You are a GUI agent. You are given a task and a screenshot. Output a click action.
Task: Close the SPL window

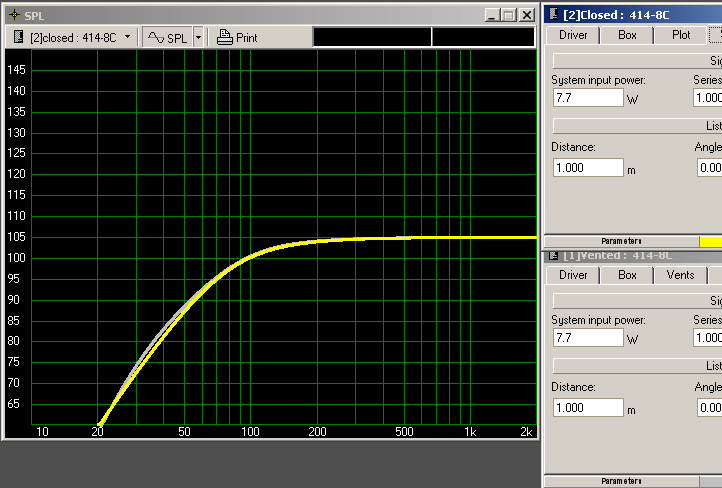(526, 15)
